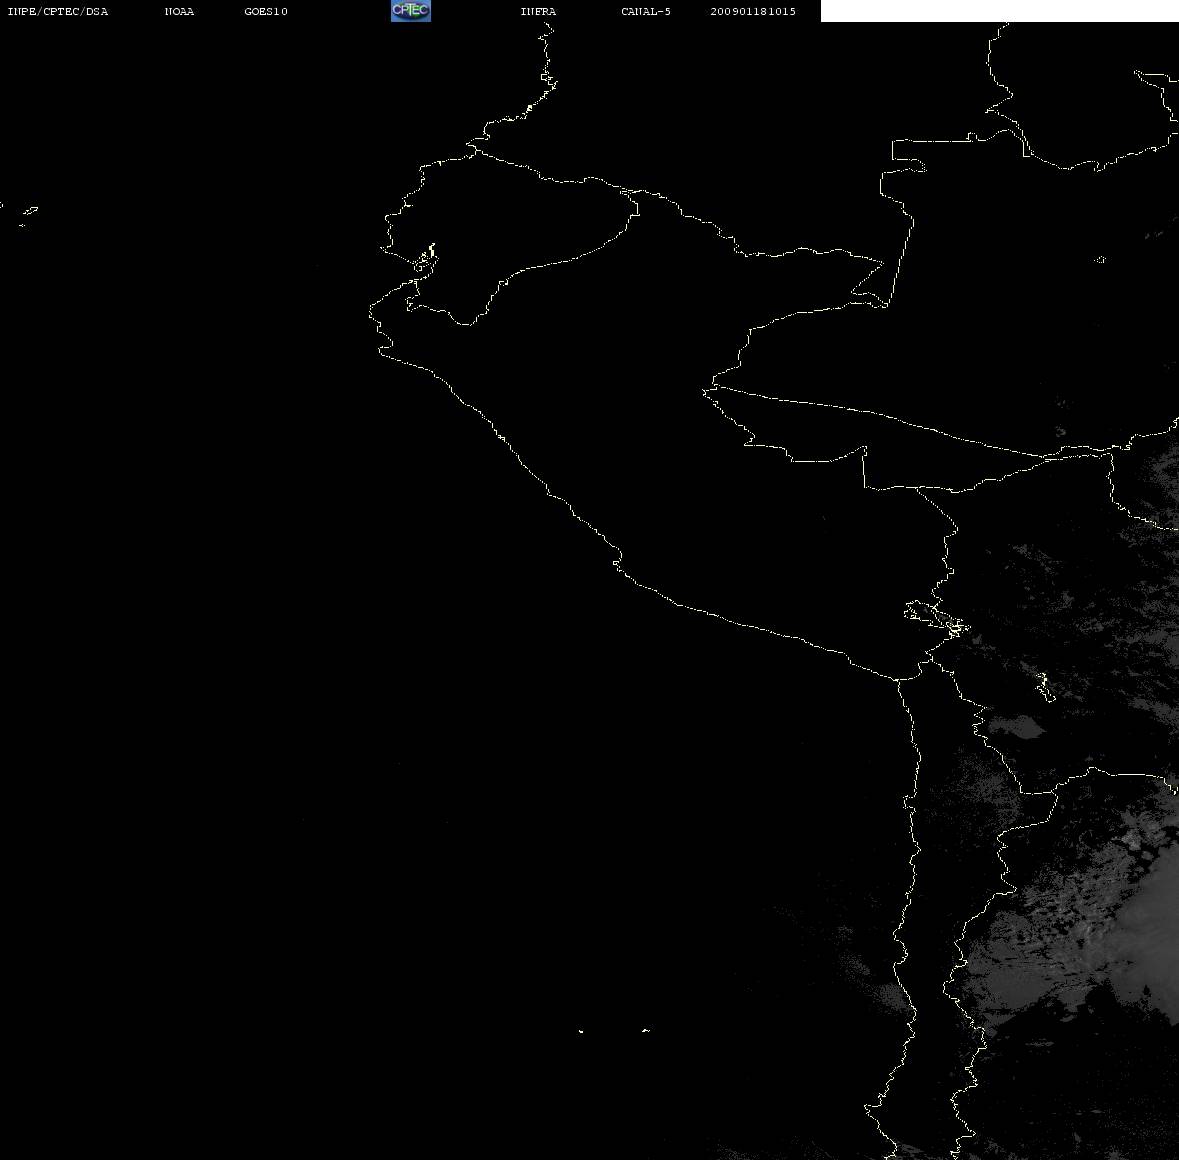The image size is (1179, 1160).
Task: Click the 200901181015 timestamp text
Action: tap(753, 11)
